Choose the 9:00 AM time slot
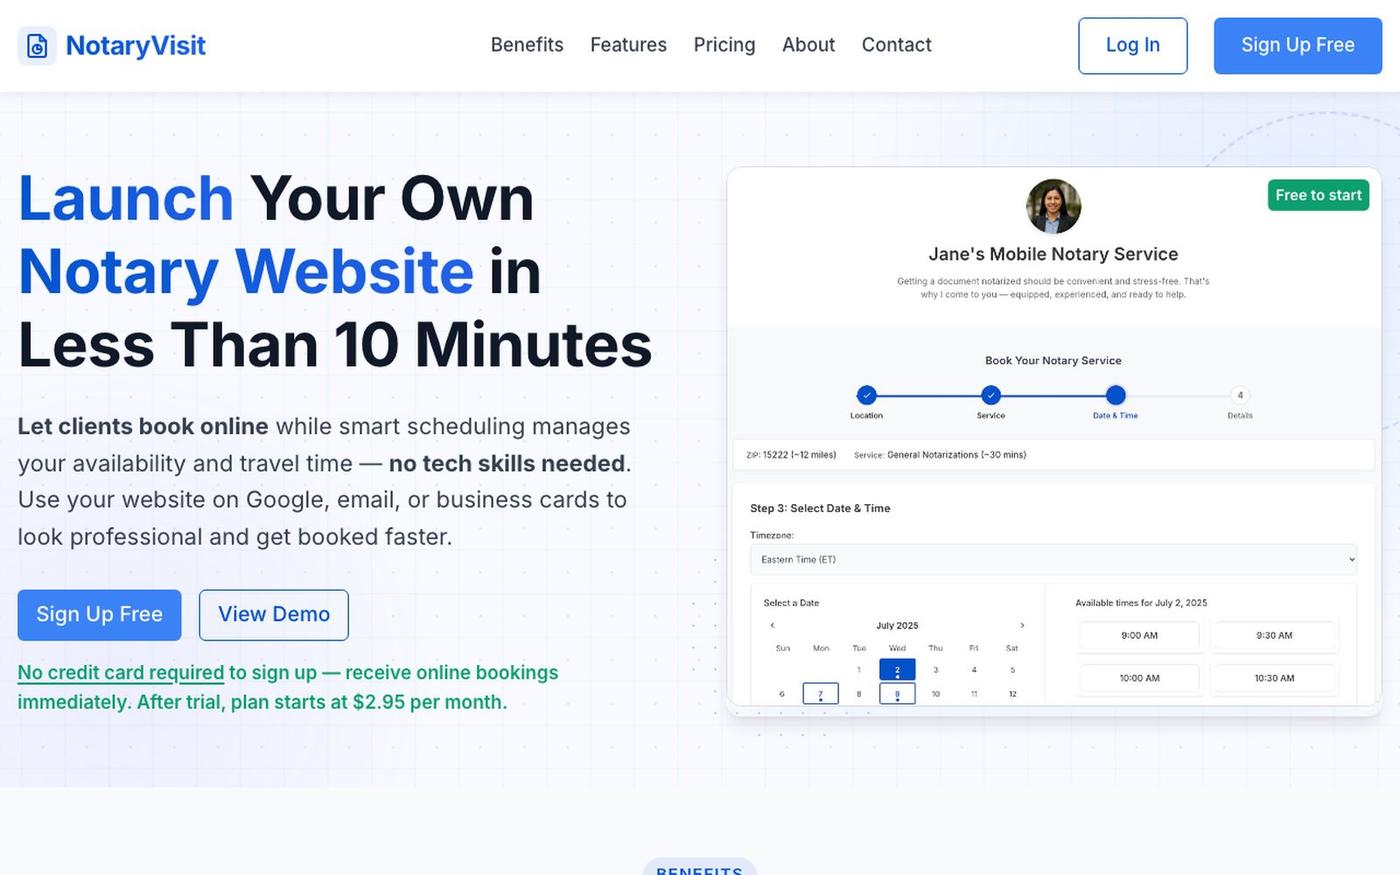Viewport: 1400px width, 875px height. [x=1139, y=636]
